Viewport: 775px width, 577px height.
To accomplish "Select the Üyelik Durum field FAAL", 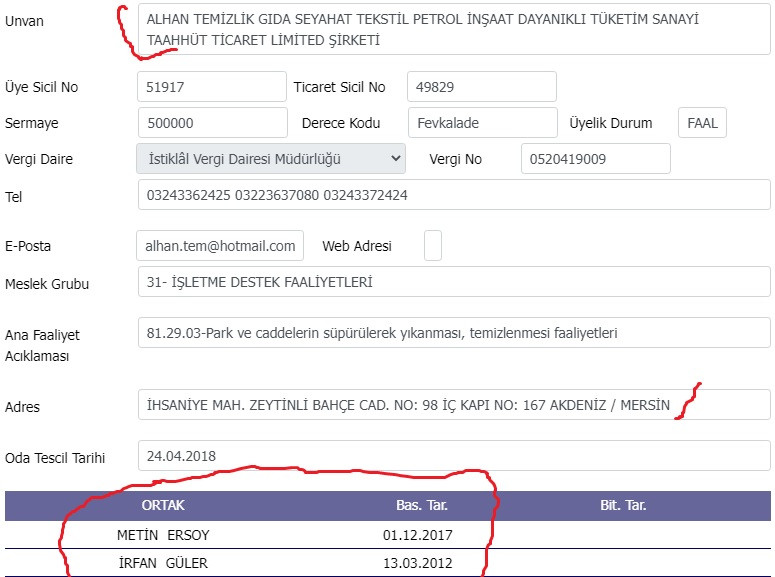I will 702,123.
